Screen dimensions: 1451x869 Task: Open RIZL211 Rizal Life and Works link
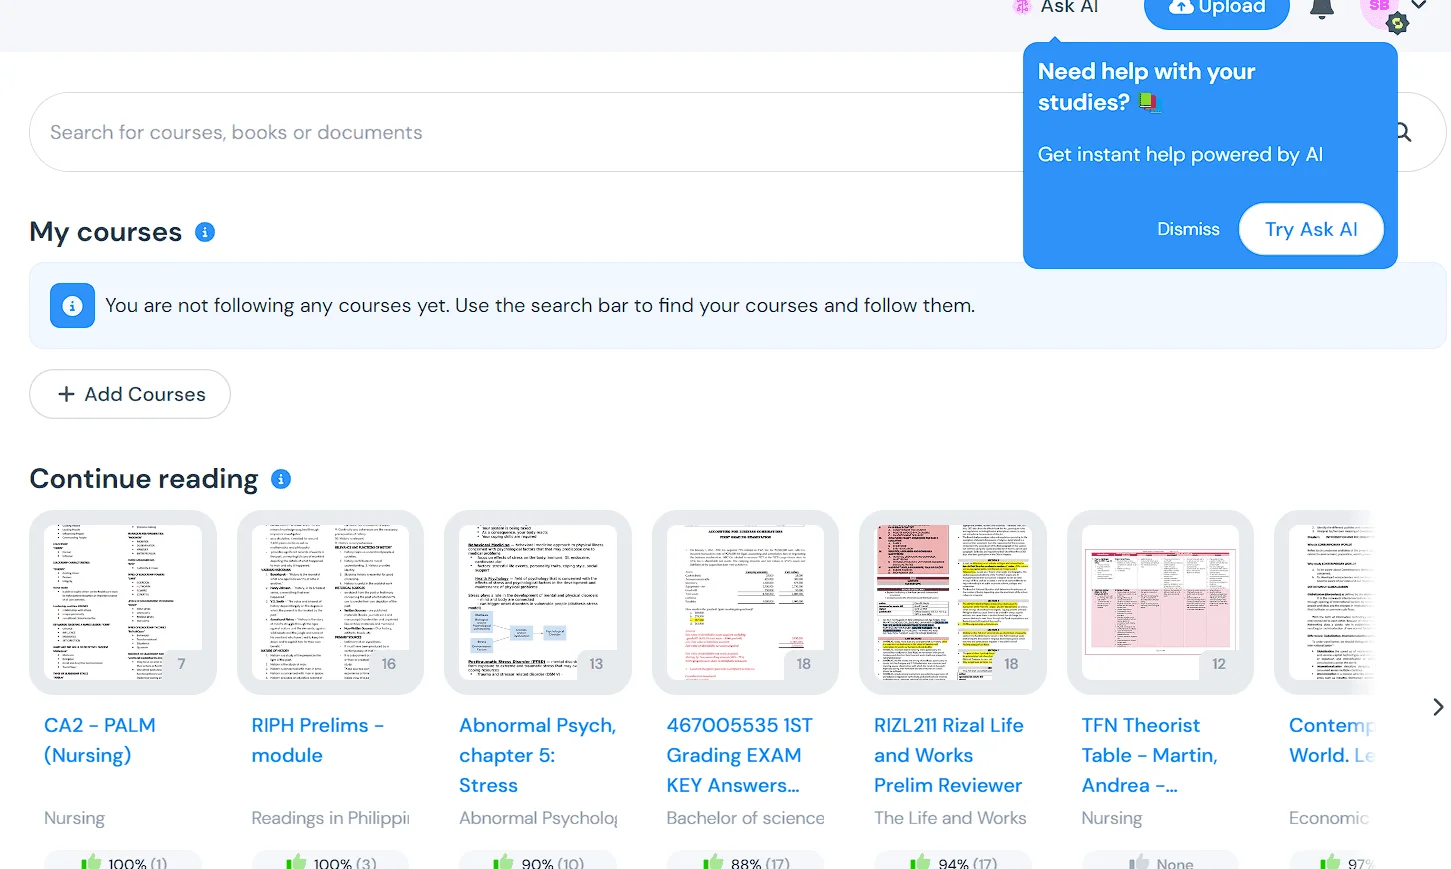(949, 755)
